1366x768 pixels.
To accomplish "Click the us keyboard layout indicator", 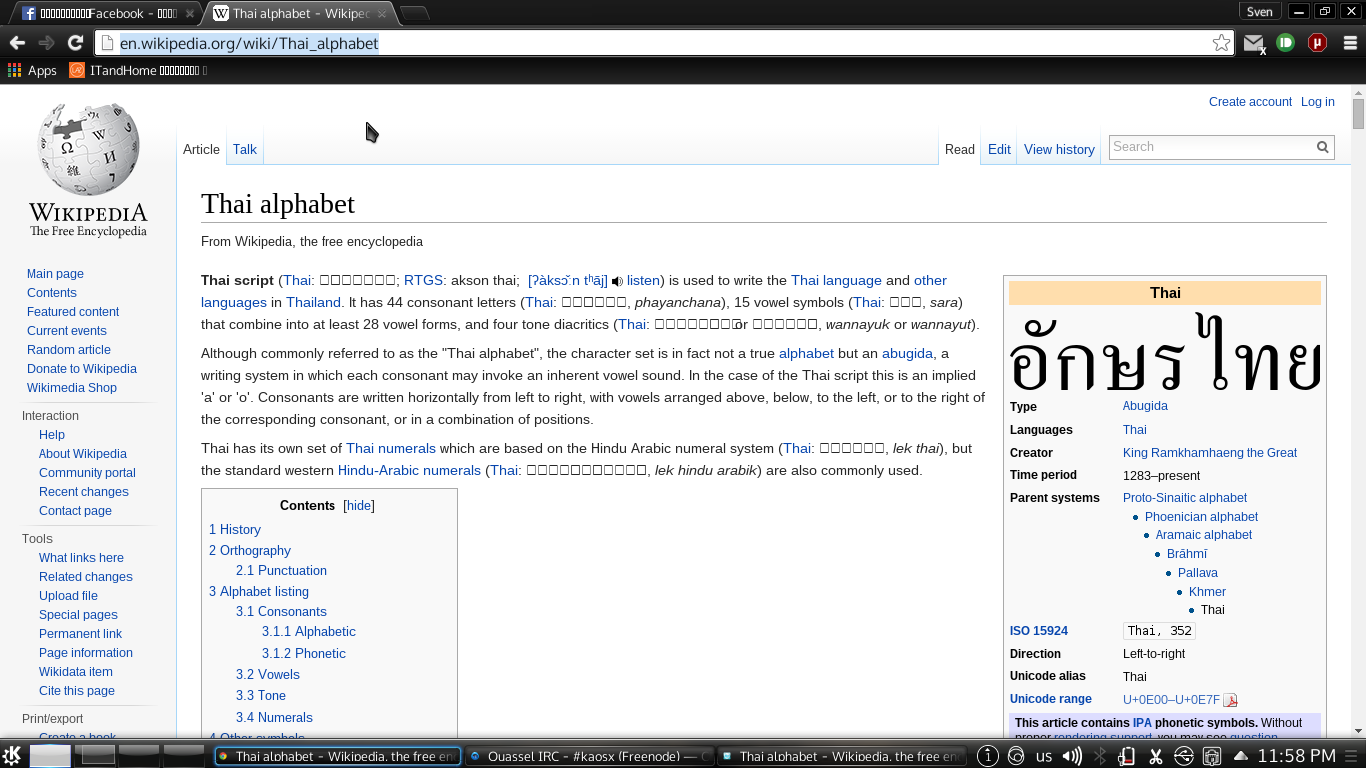I will [x=1044, y=756].
